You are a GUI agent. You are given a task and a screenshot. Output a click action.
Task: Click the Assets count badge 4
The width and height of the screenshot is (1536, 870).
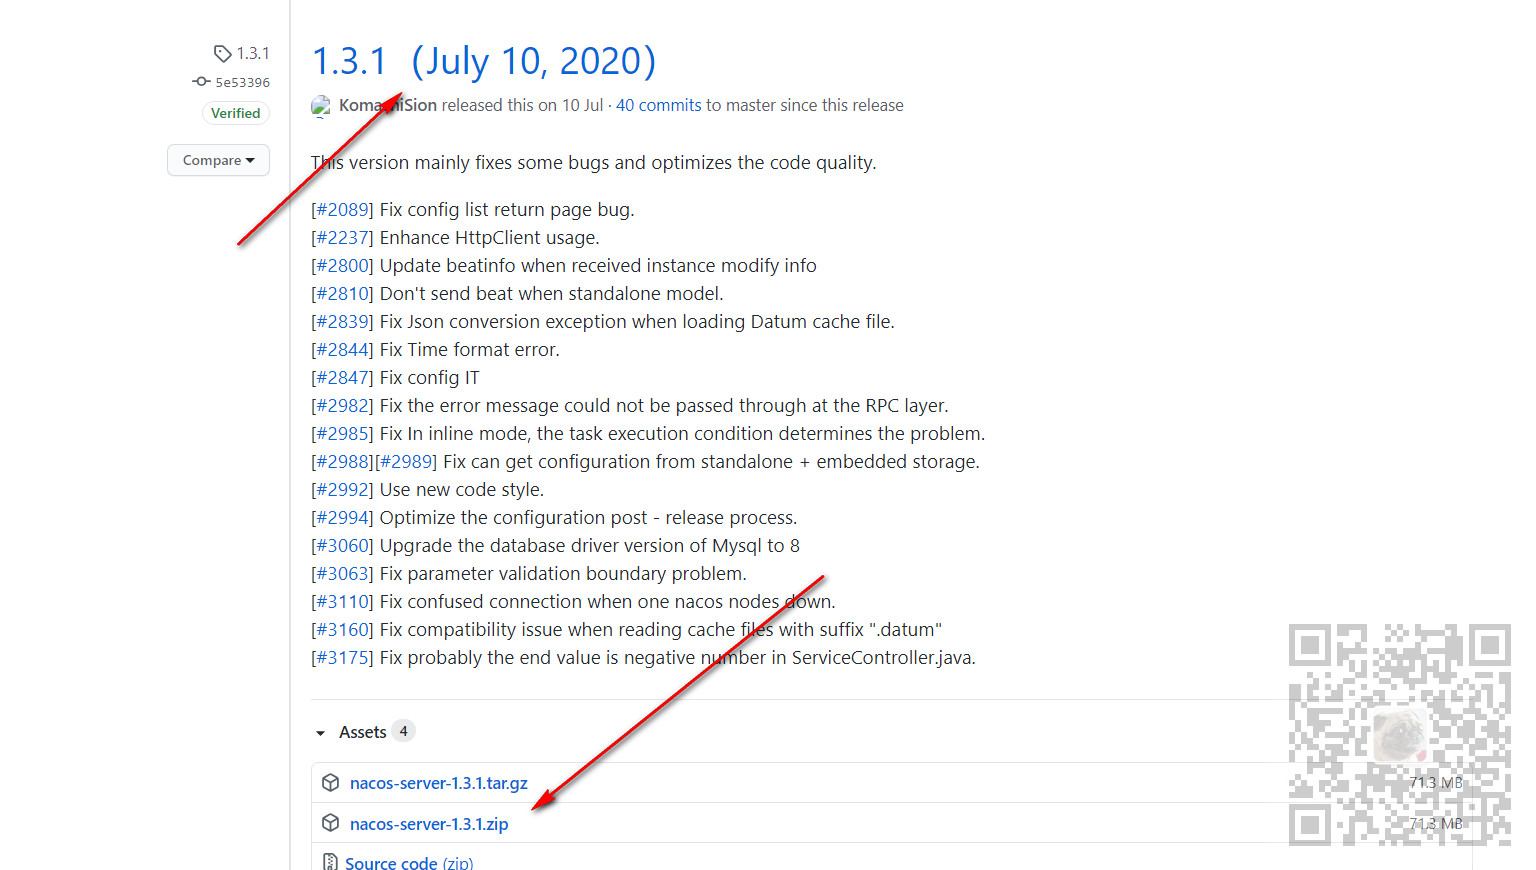(x=403, y=731)
